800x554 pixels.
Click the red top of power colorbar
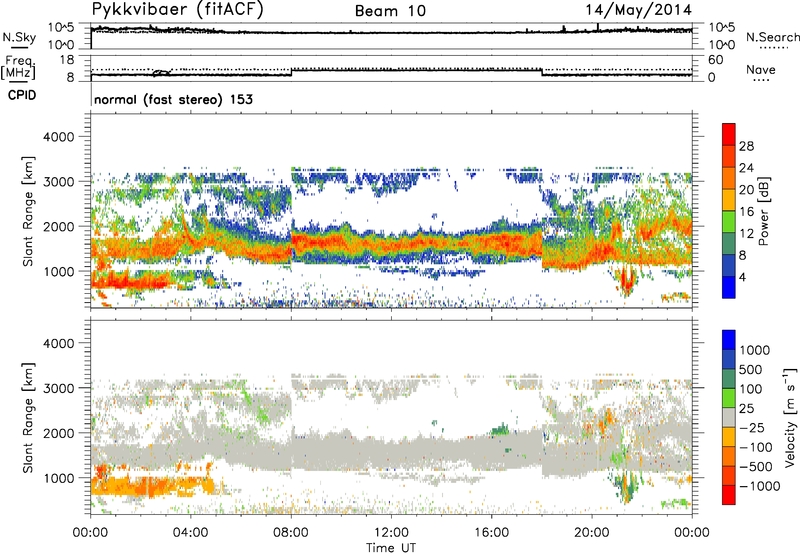[x=729, y=134]
